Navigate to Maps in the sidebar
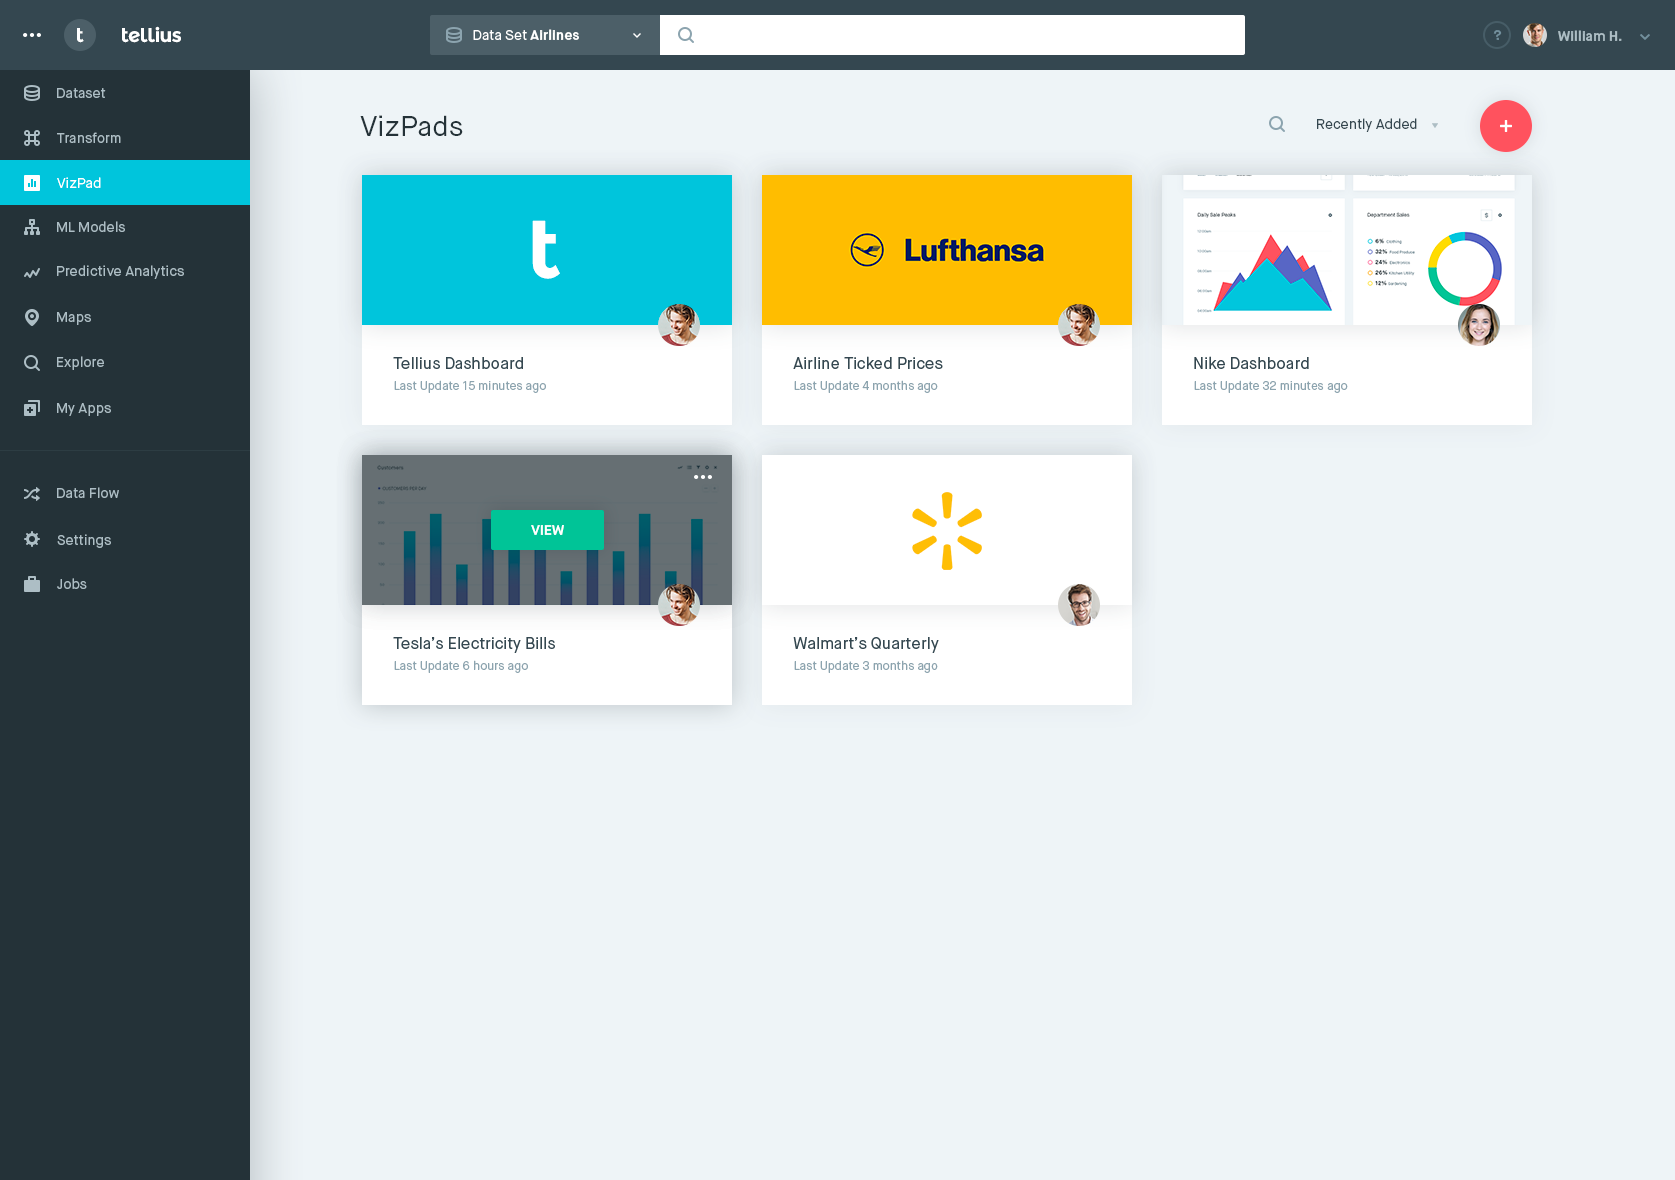 (x=125, y=317)
